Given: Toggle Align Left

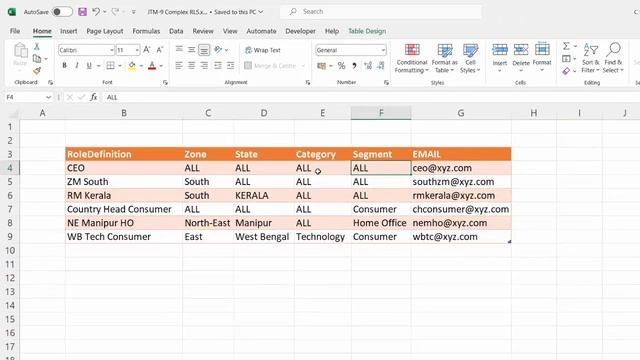Looking at the screenshot, I should (179, 65).
